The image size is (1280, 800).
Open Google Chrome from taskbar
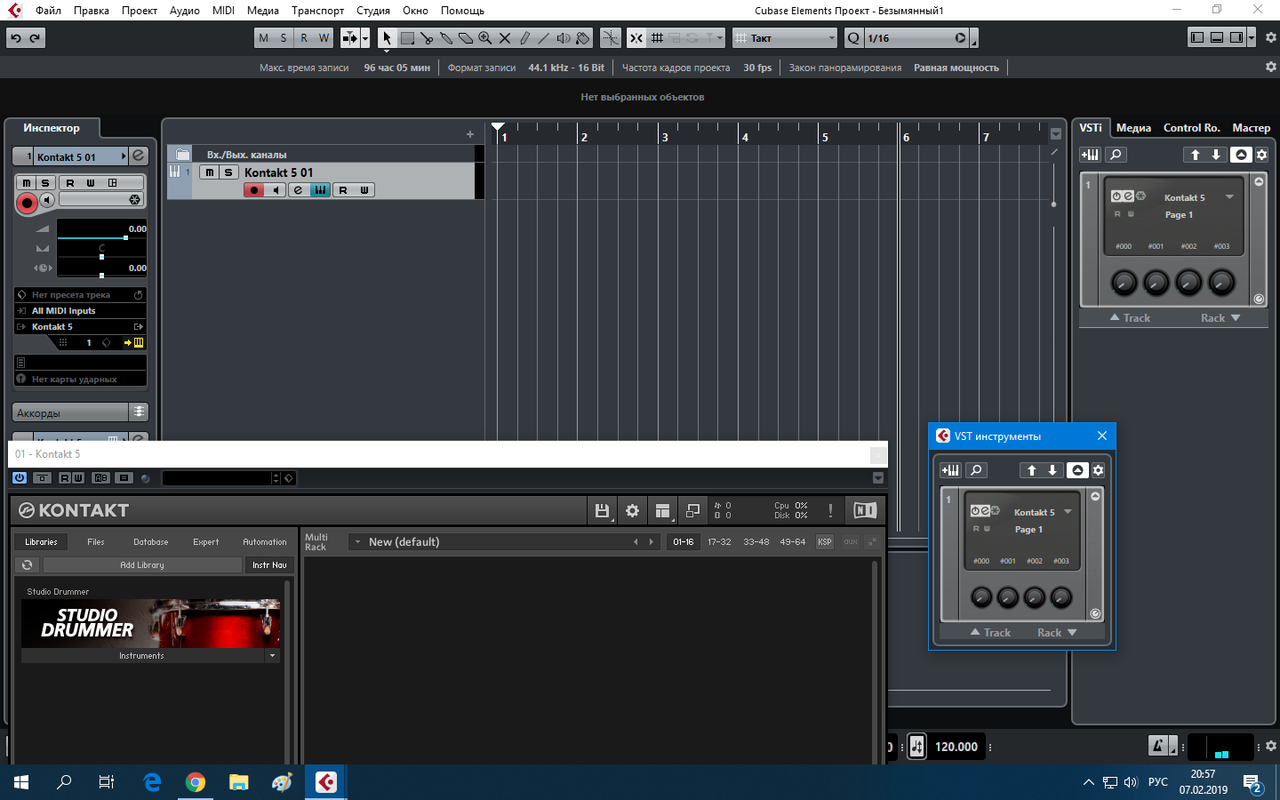coord(195,782)
